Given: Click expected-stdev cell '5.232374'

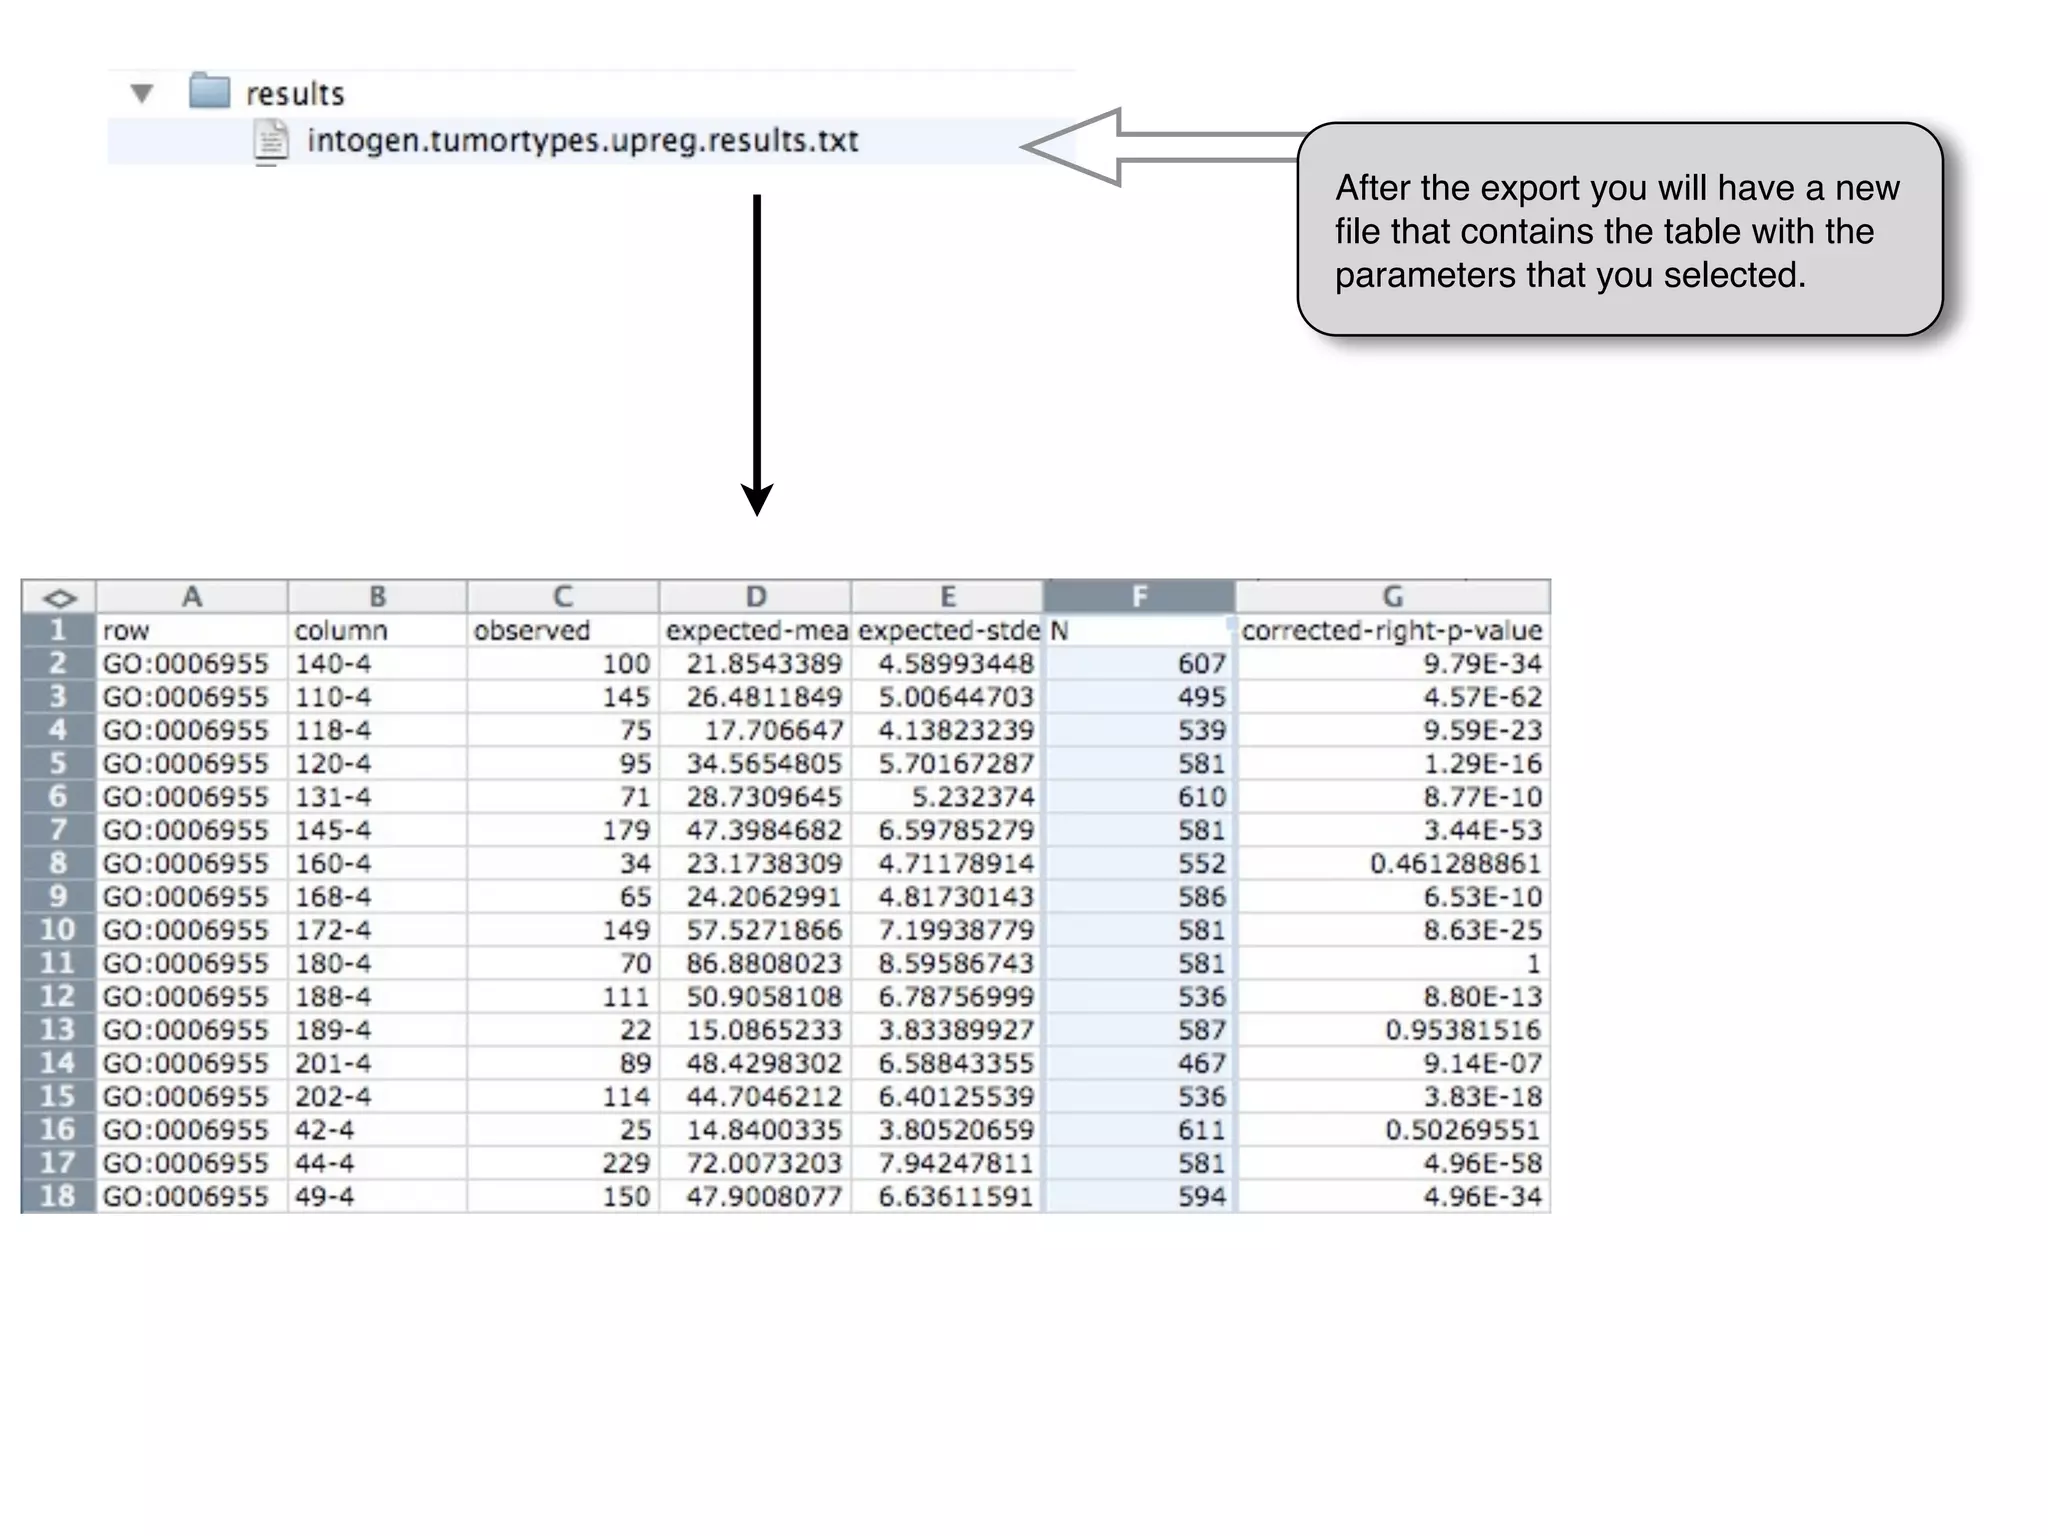Looking at the screenshot, I should point(947,797).
